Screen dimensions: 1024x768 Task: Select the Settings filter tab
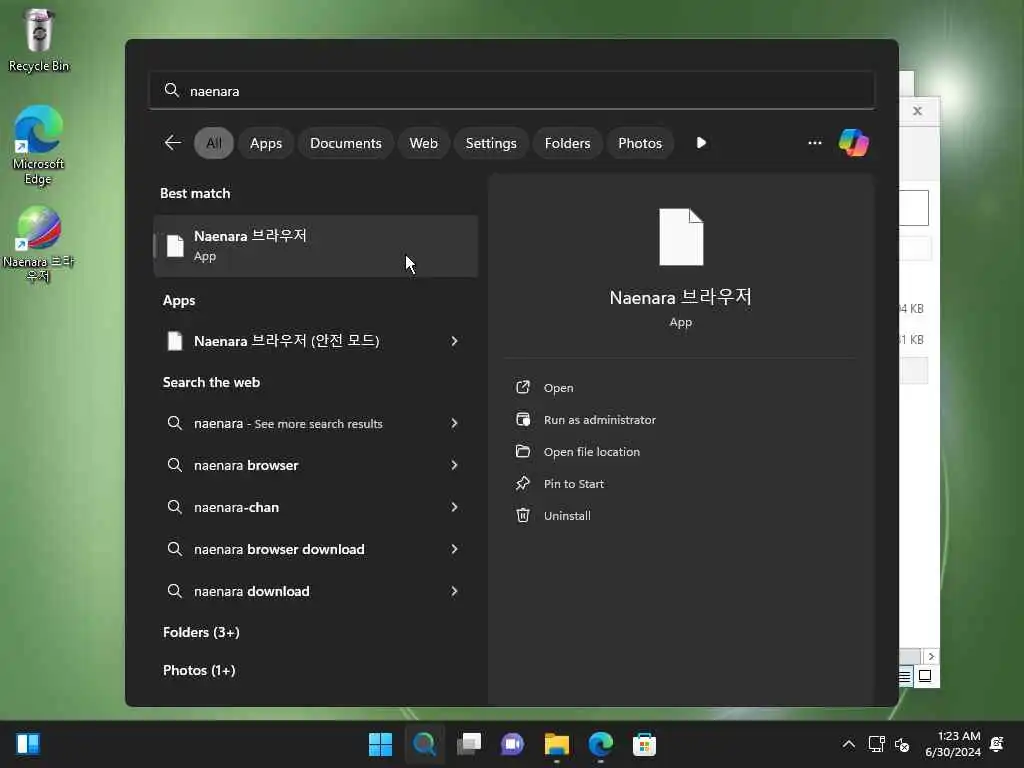point(490,143)
